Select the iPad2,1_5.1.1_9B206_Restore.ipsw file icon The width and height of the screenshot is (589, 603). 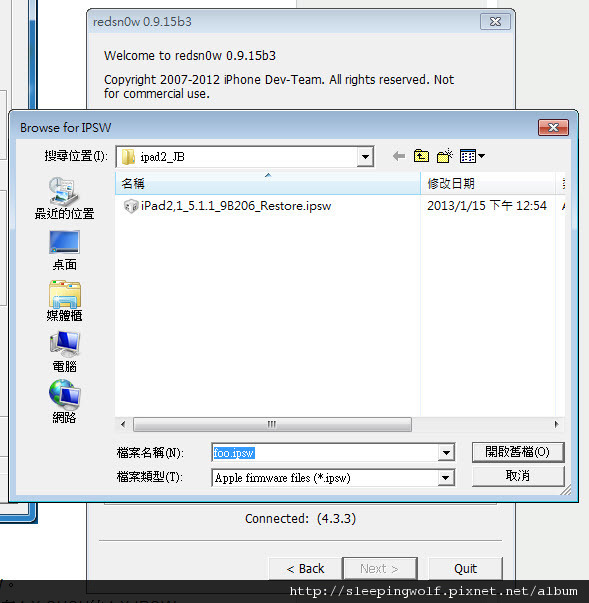[131, 206]
